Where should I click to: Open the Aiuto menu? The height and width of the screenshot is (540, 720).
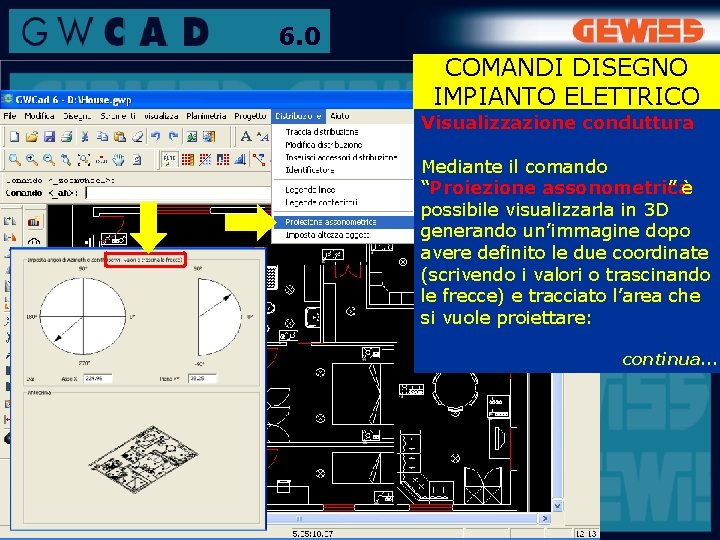point(340,116)
